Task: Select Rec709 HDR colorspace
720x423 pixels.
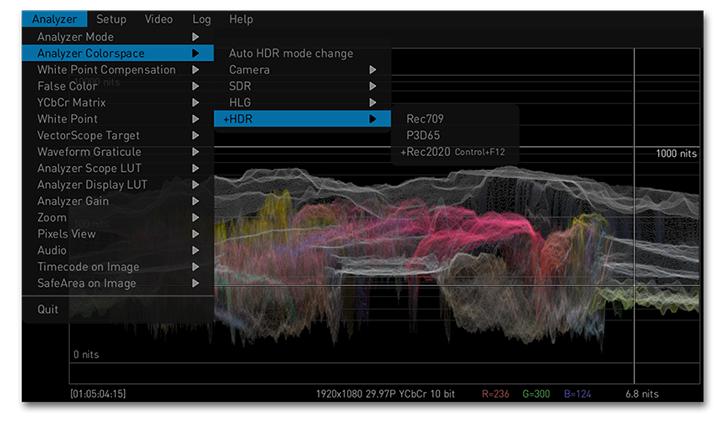Action: point(424,119)
